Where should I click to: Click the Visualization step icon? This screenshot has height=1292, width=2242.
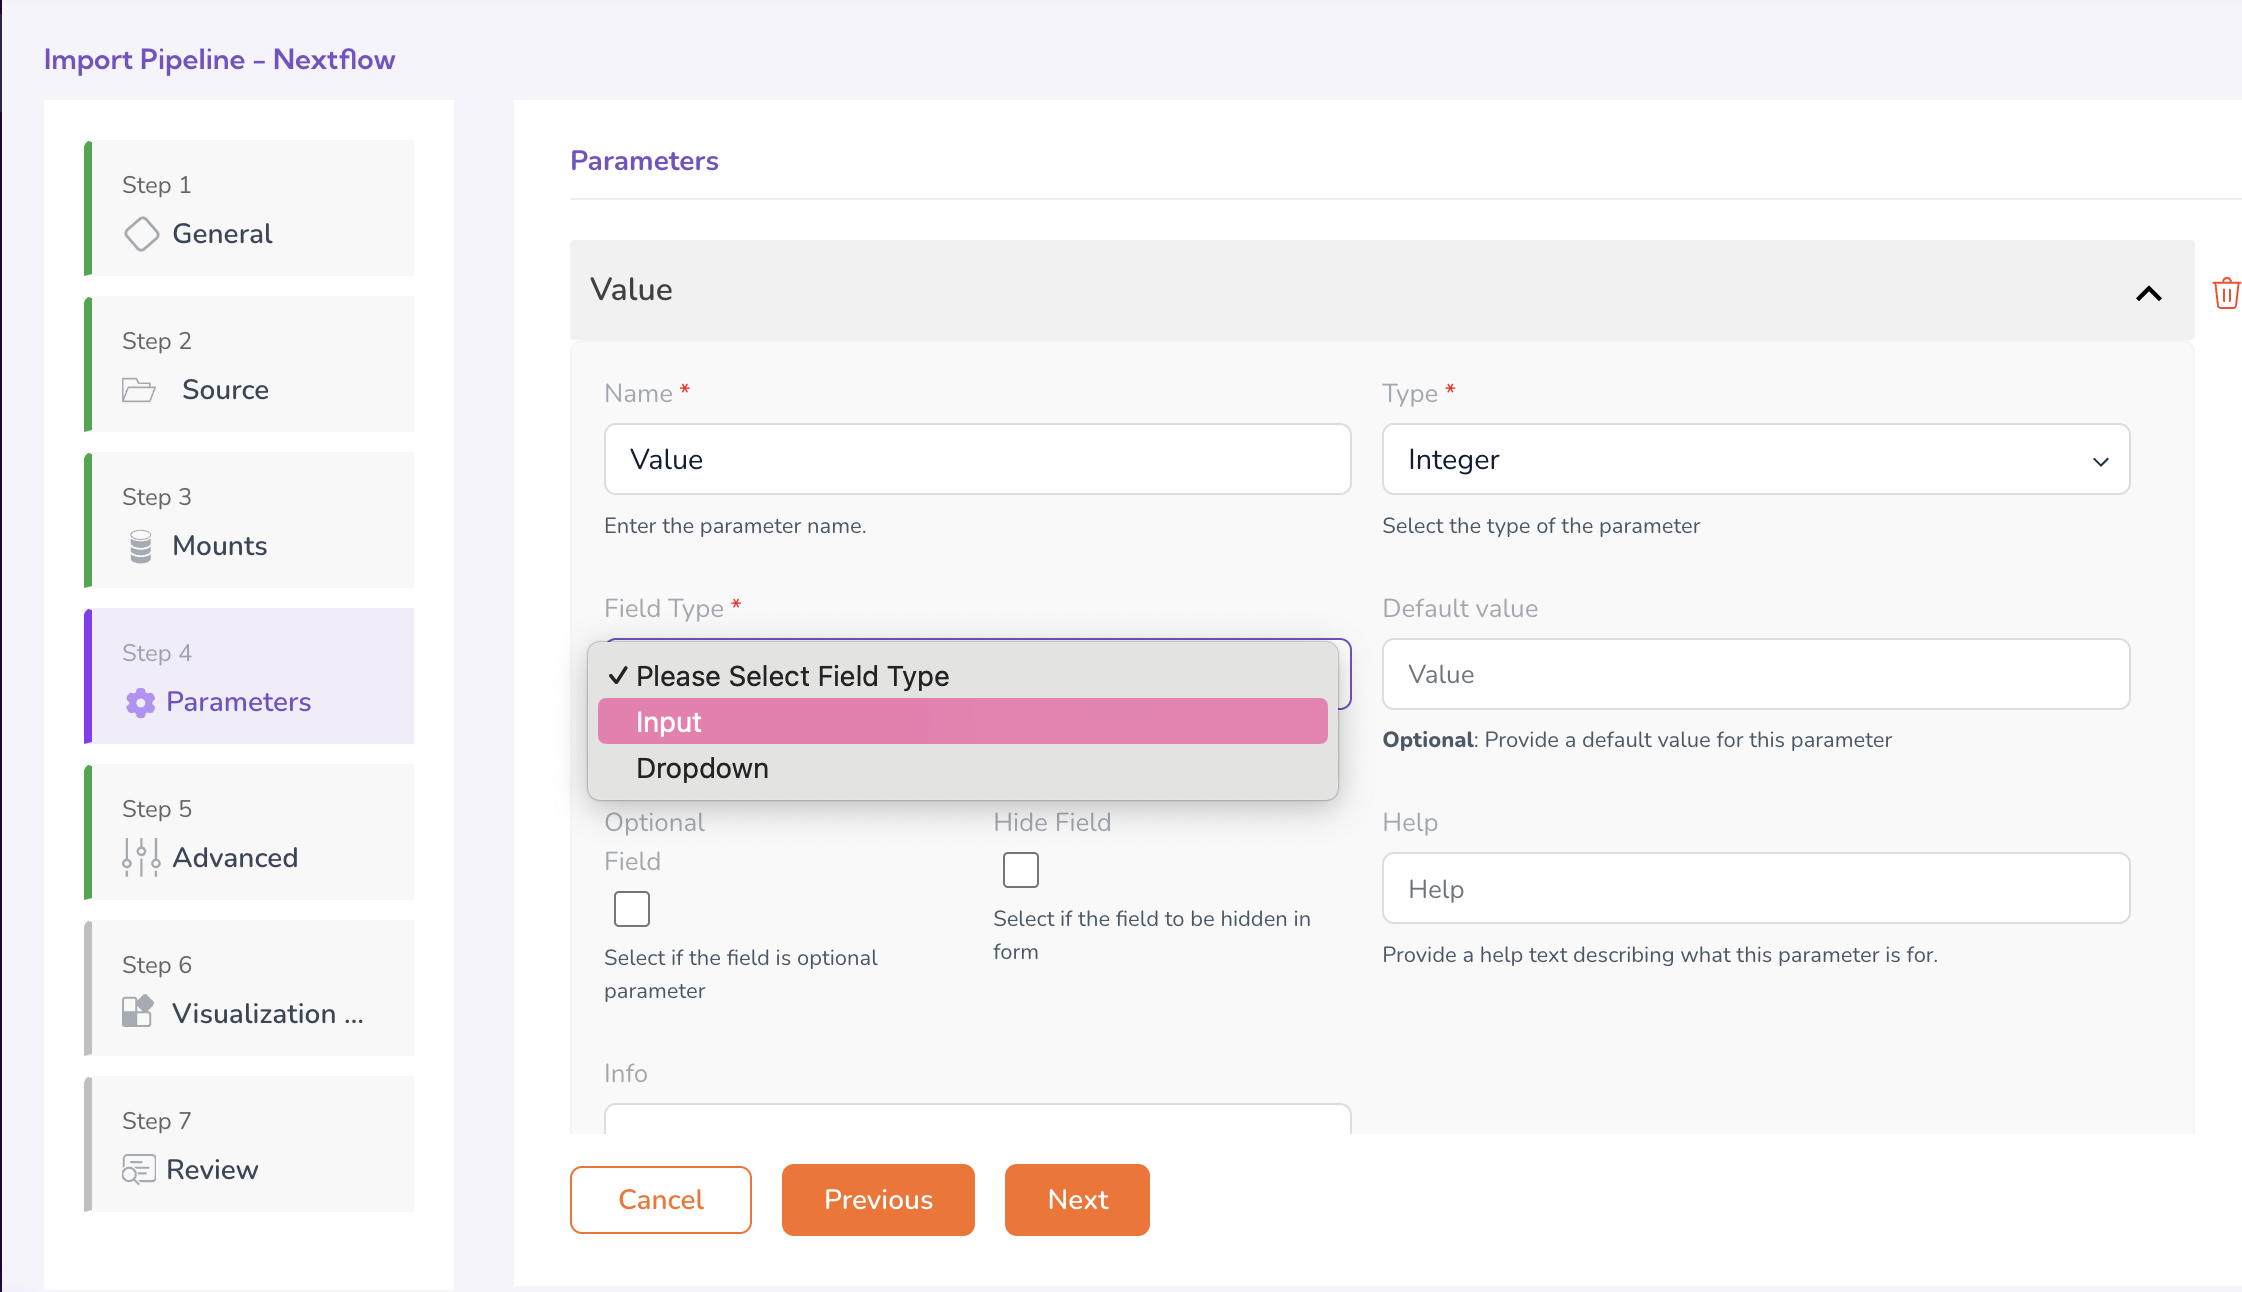[x=137, y=1012]
